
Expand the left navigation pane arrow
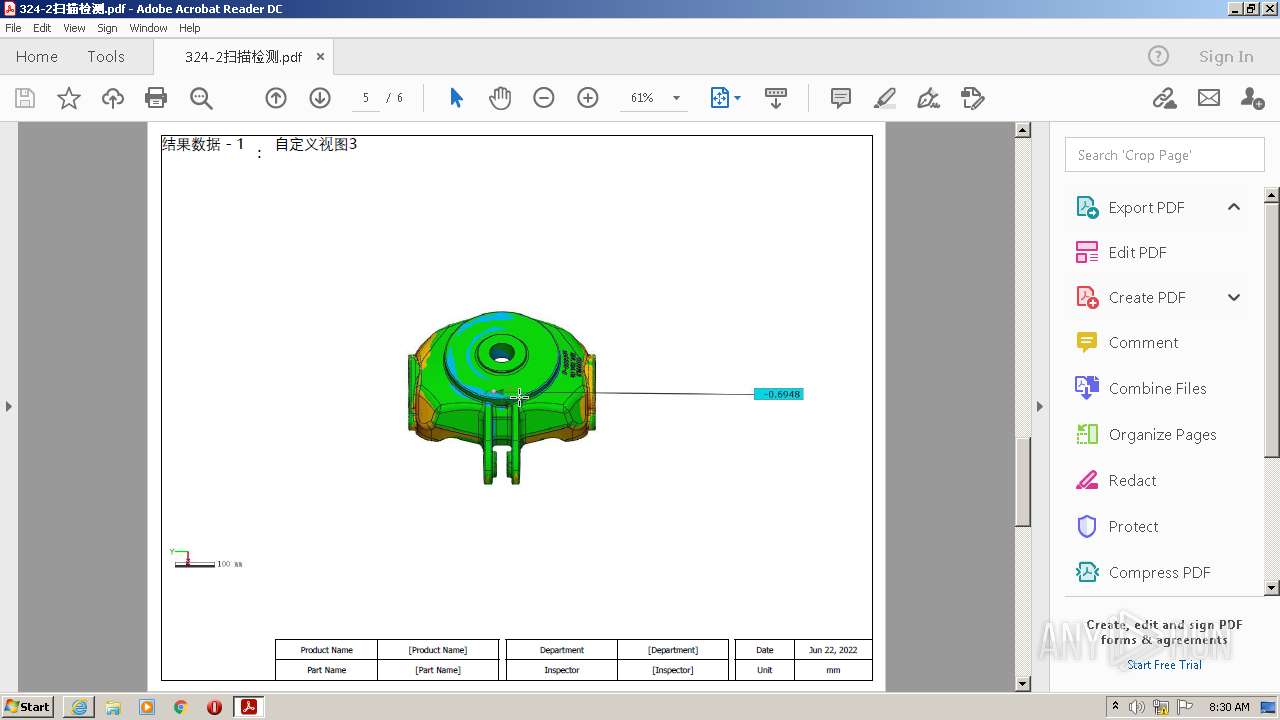9,406
